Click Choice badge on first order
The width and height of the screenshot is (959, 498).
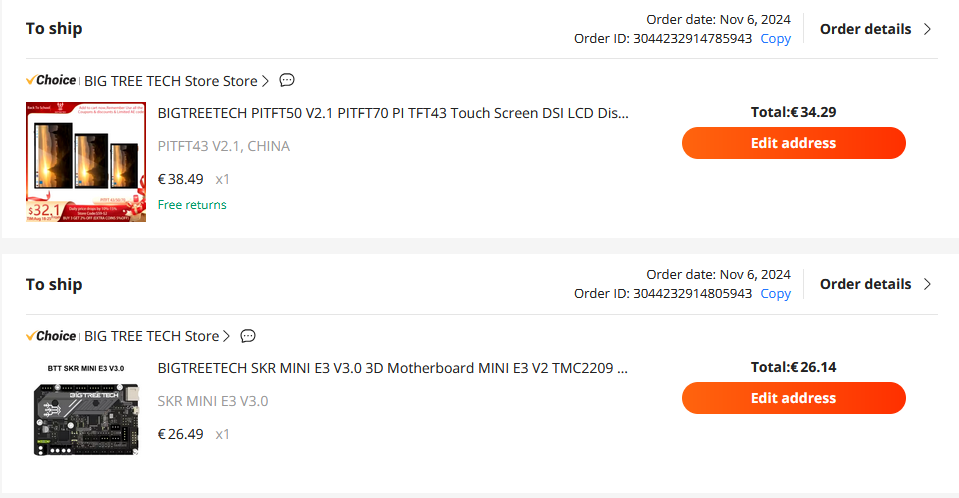(x=51, y=80)
